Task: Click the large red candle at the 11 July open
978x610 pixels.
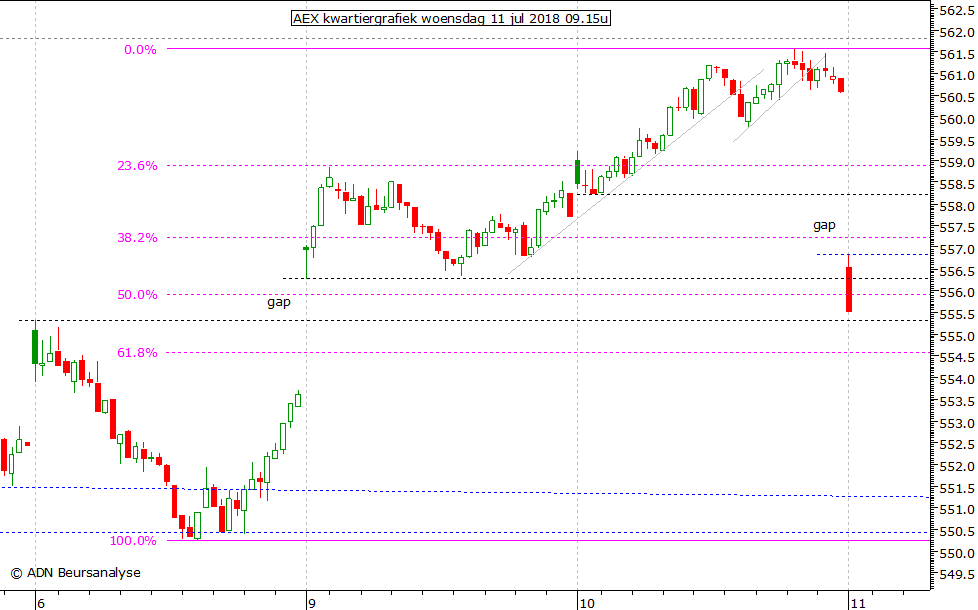Action: (x=849, y=289)
